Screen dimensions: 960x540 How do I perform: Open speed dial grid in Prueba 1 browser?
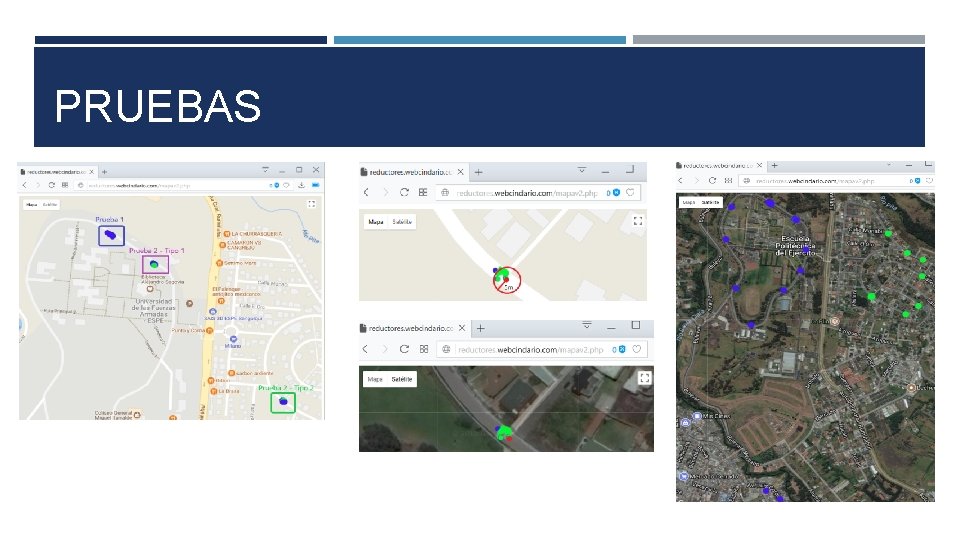(x=65, y=185)
